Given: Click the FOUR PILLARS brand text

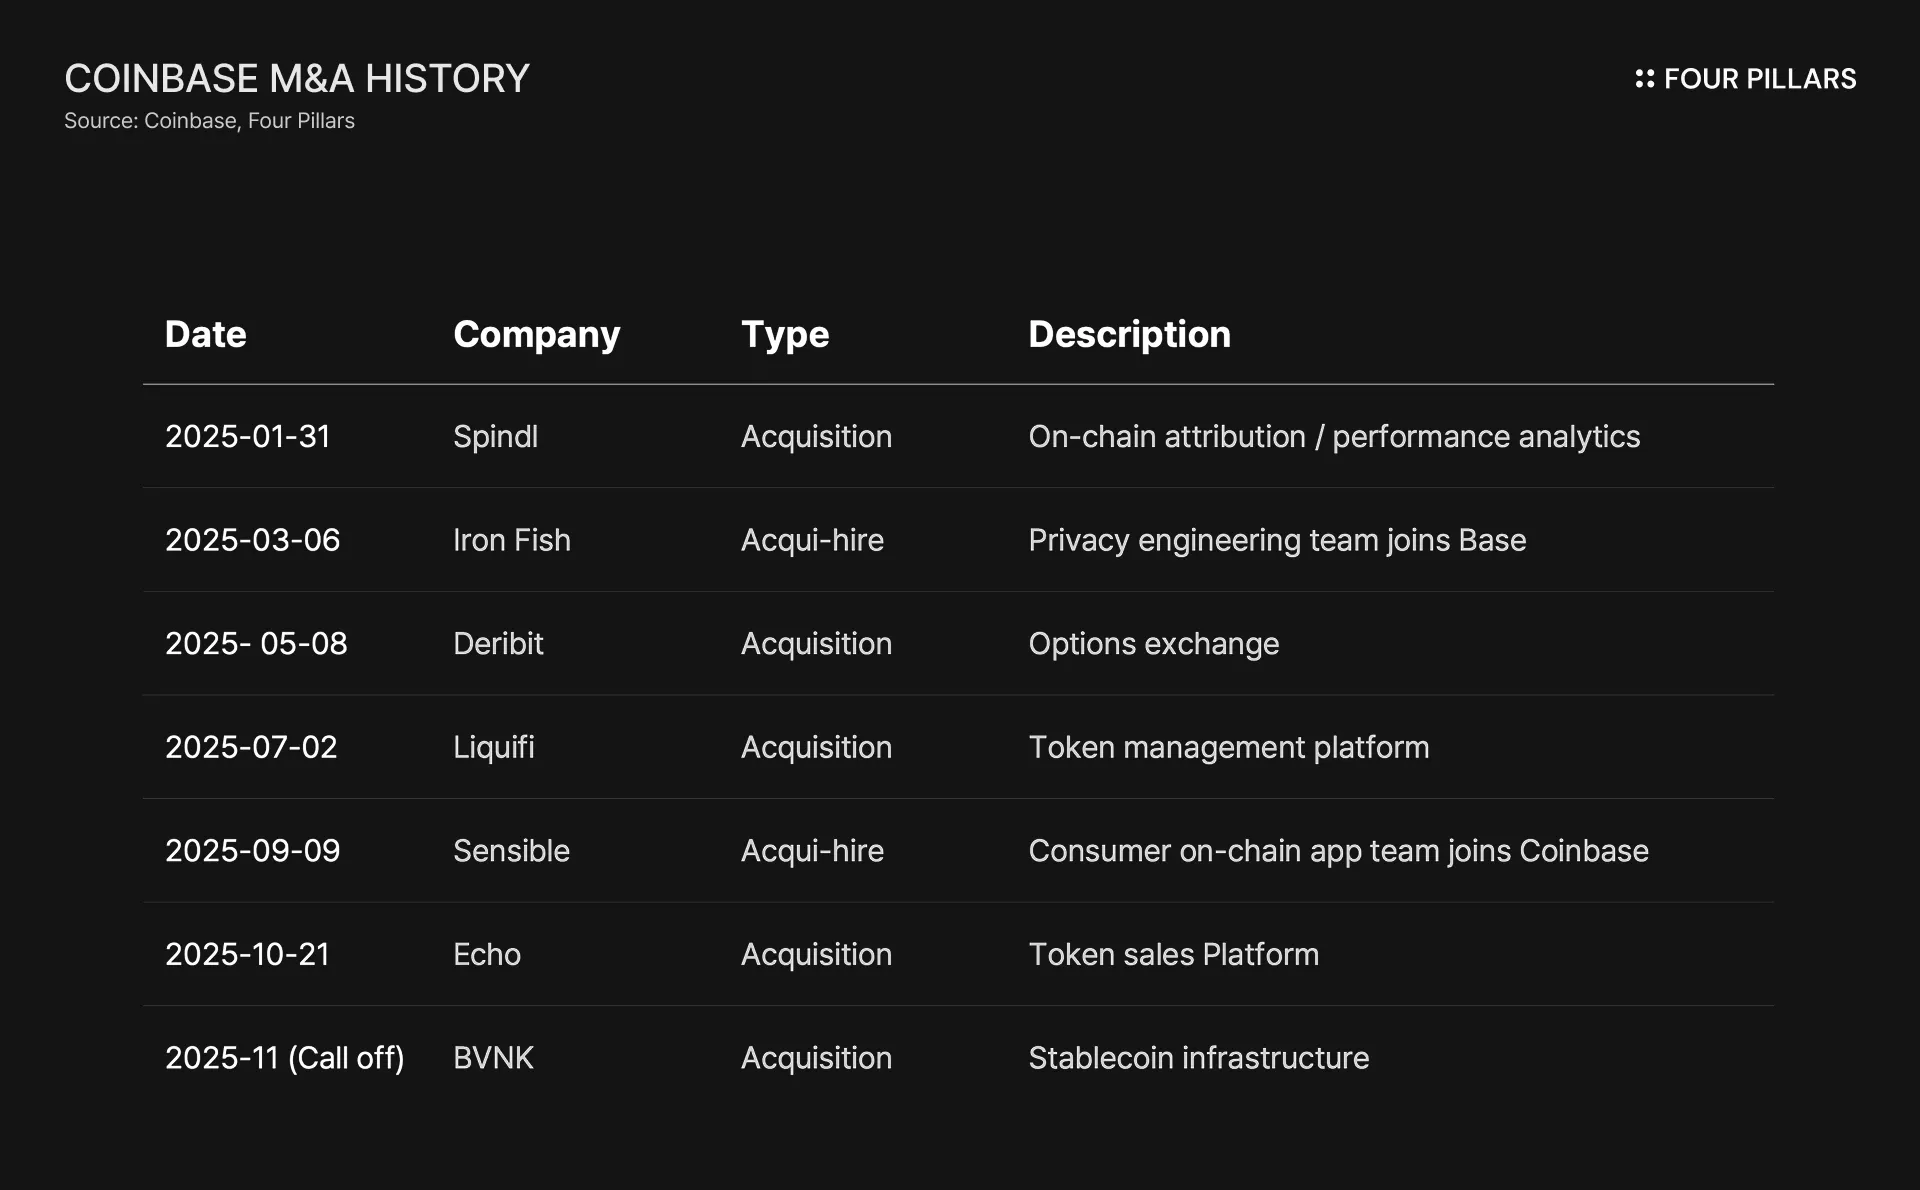Looking at the screenshot, I should coord(1759,79).
